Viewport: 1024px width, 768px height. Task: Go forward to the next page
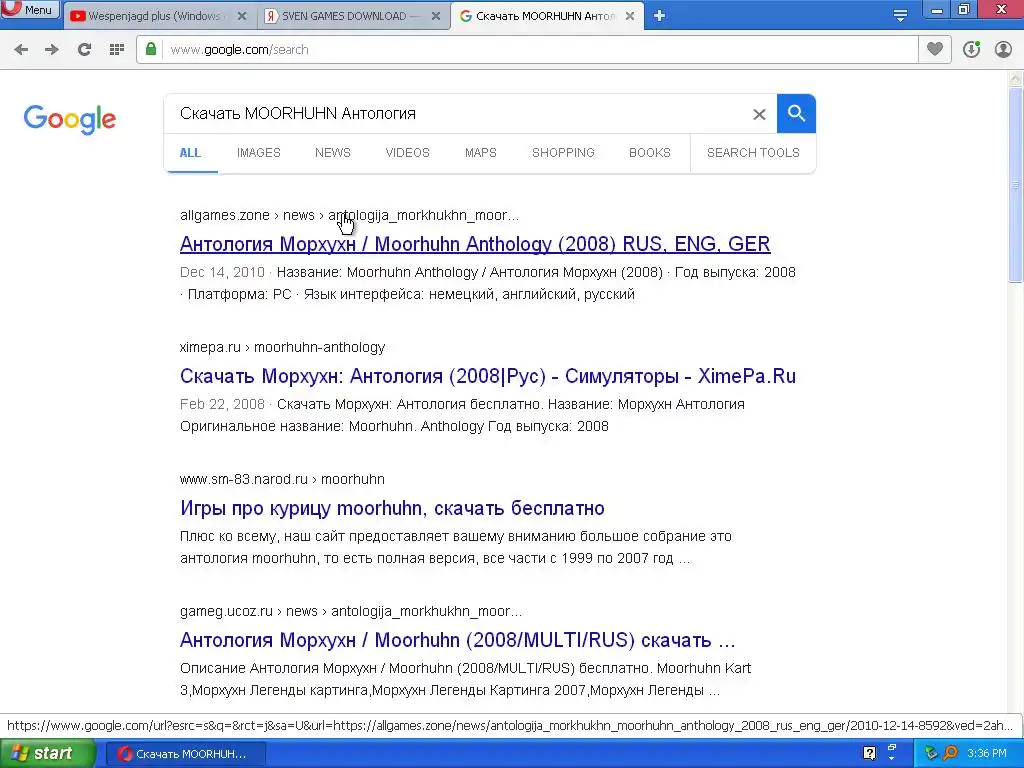[x=52, y=49]
